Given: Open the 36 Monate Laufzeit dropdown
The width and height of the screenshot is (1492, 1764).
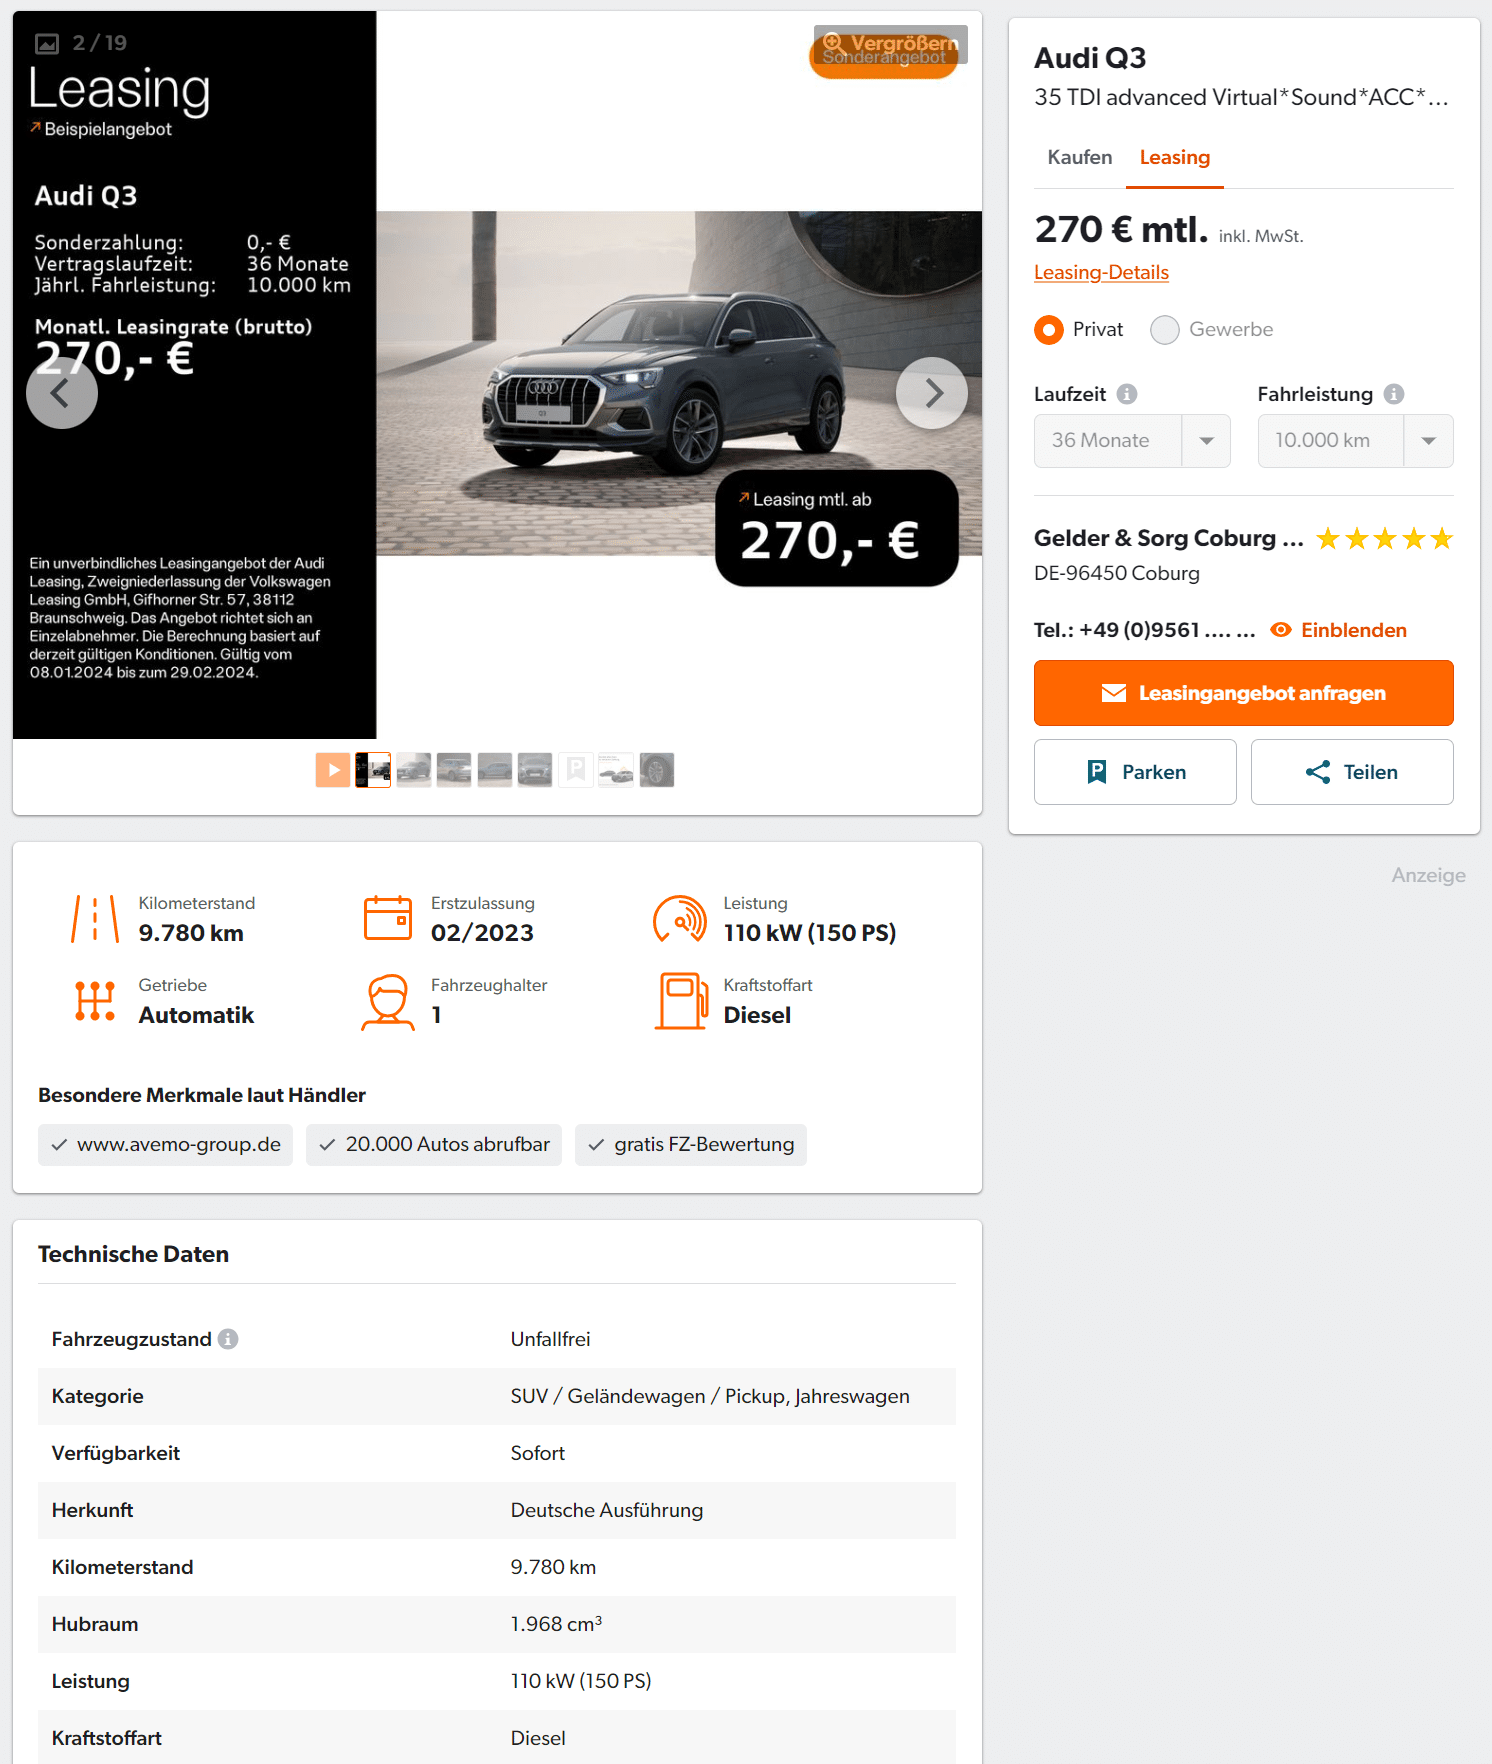Looking at the screenshot, I should pos(1132,441).
